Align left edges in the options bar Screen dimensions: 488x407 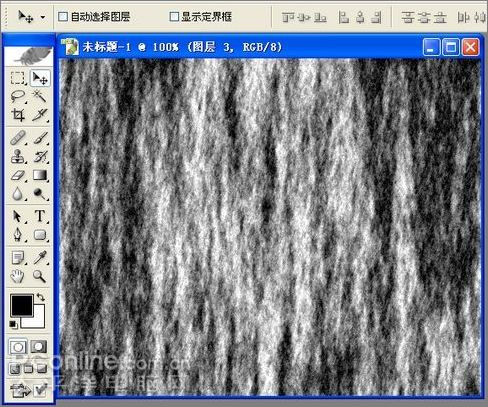pos(343,17)
